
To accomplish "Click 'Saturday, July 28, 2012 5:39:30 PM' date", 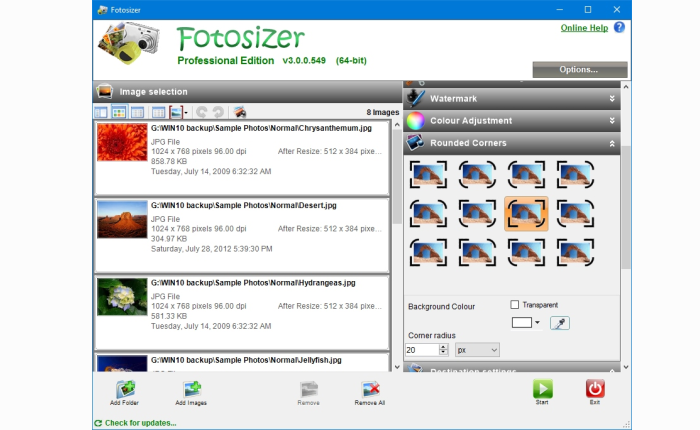I will pos(212,249).
